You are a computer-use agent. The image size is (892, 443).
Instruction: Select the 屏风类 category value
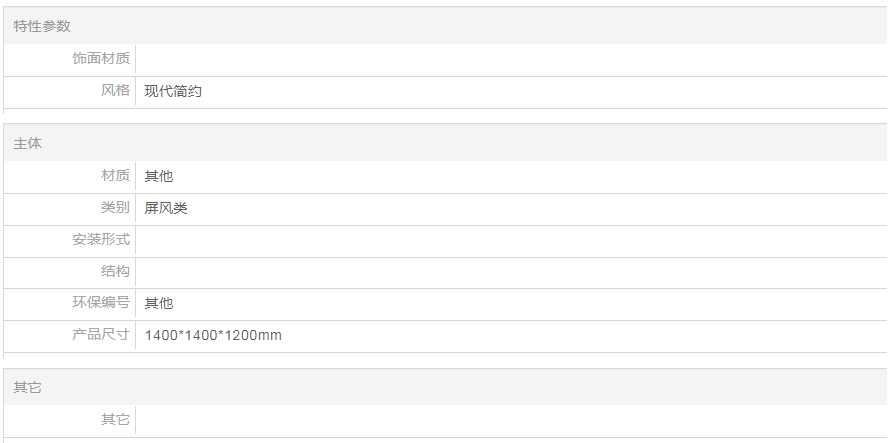coord(166,208)
